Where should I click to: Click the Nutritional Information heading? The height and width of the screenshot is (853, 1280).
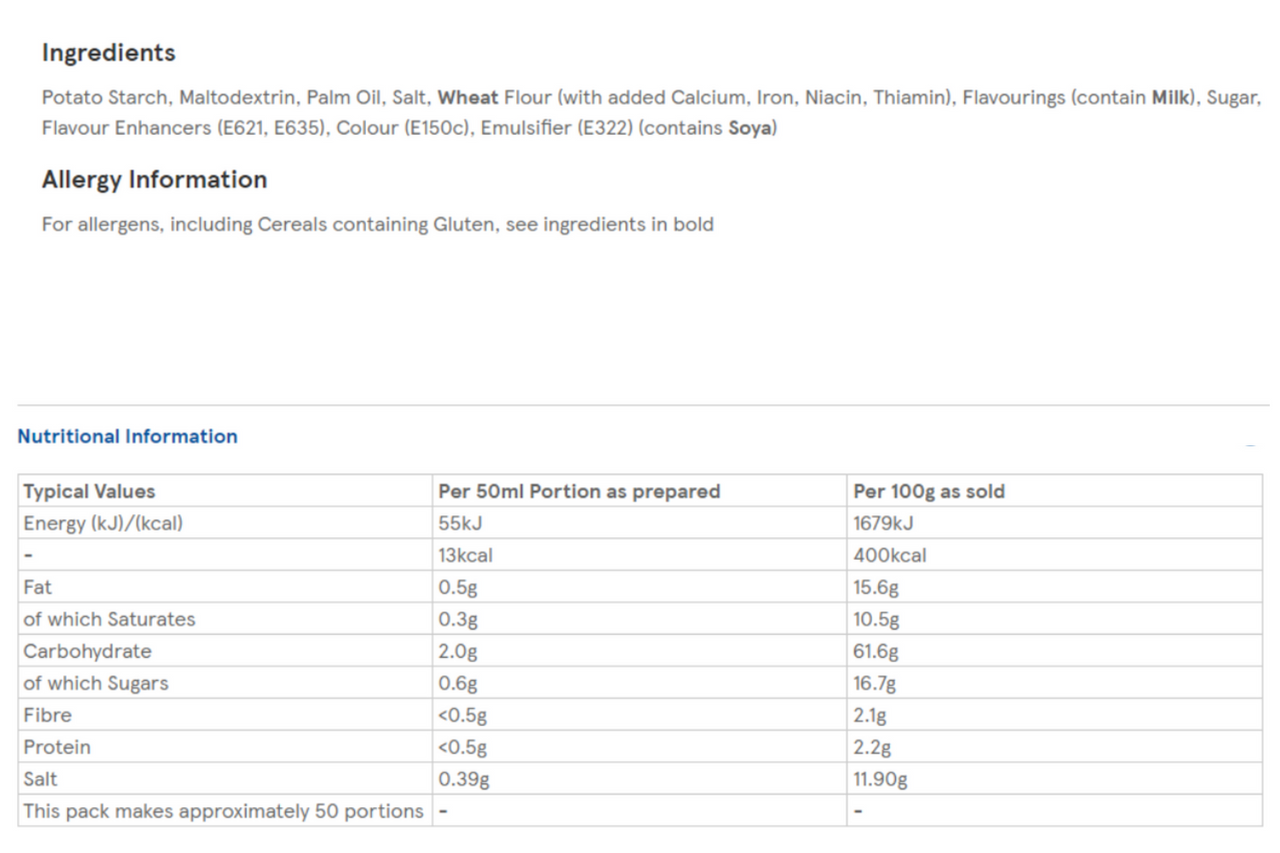[127, 436]
